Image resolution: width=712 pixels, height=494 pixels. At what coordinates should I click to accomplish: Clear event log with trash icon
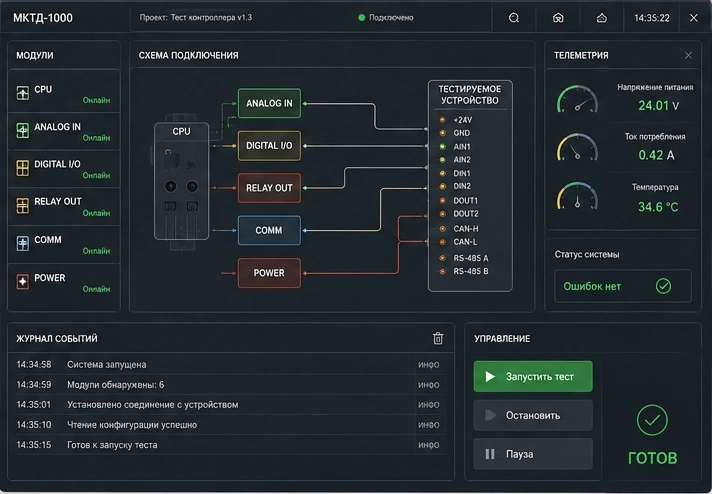[438, 338]
